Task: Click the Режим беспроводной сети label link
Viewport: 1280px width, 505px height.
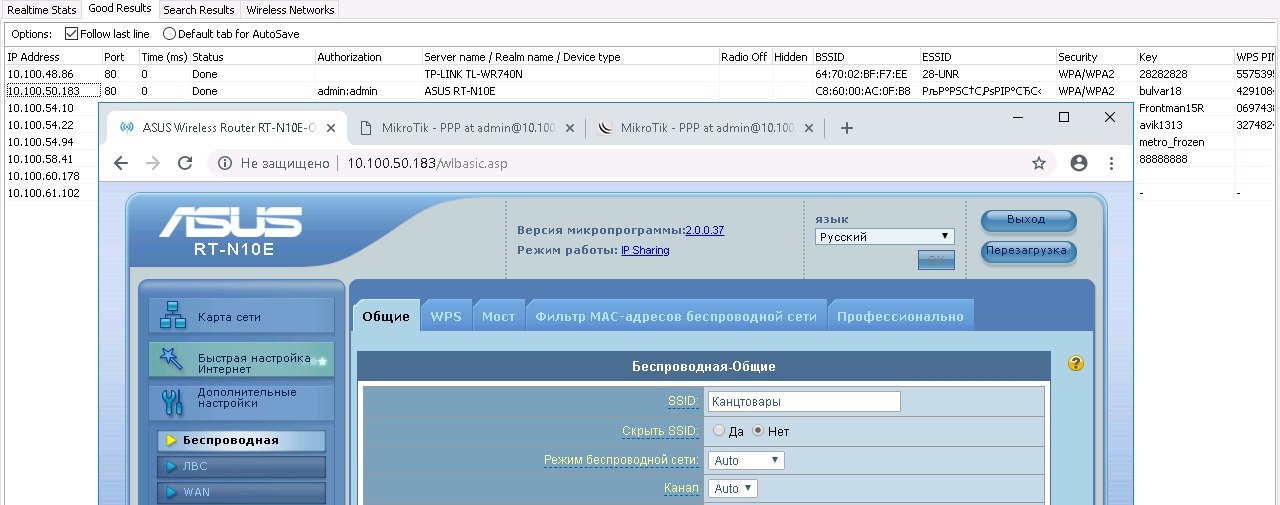Action: [x=621, y=460]
